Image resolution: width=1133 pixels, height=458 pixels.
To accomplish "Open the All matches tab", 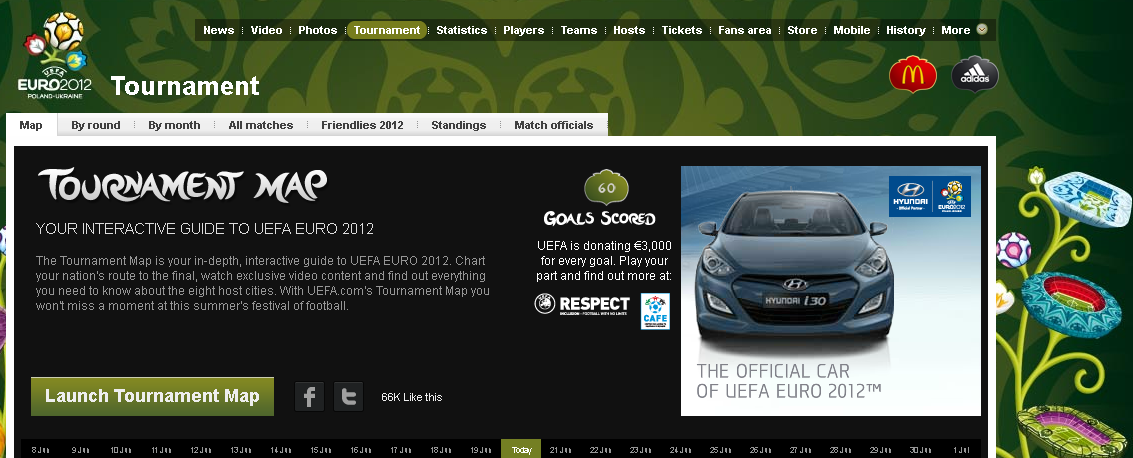I will click(x=261, y=125).
